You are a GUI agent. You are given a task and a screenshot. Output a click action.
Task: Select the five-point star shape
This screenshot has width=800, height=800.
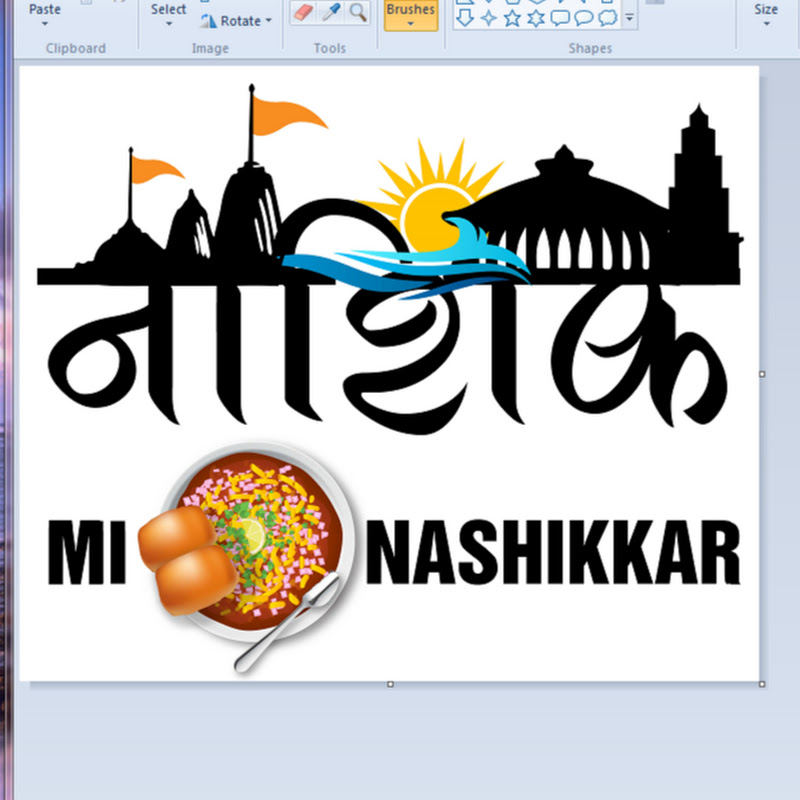coord(513,17)
